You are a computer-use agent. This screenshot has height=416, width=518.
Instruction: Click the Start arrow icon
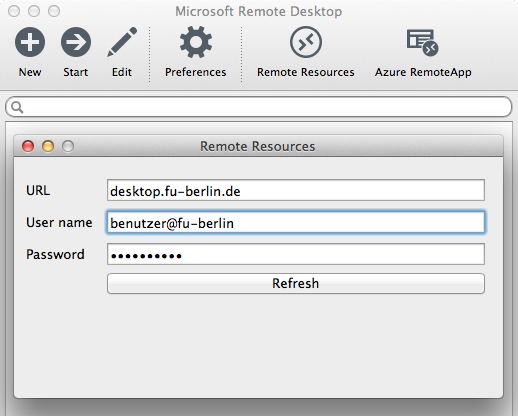76,42
